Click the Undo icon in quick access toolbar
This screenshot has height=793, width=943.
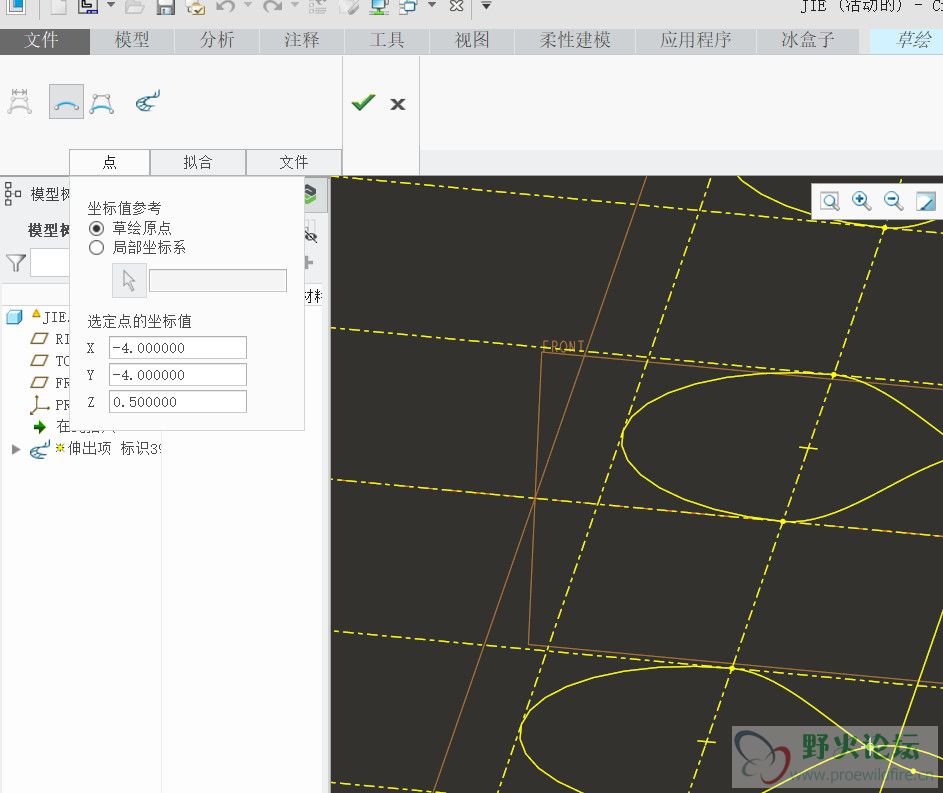(226, 7)
